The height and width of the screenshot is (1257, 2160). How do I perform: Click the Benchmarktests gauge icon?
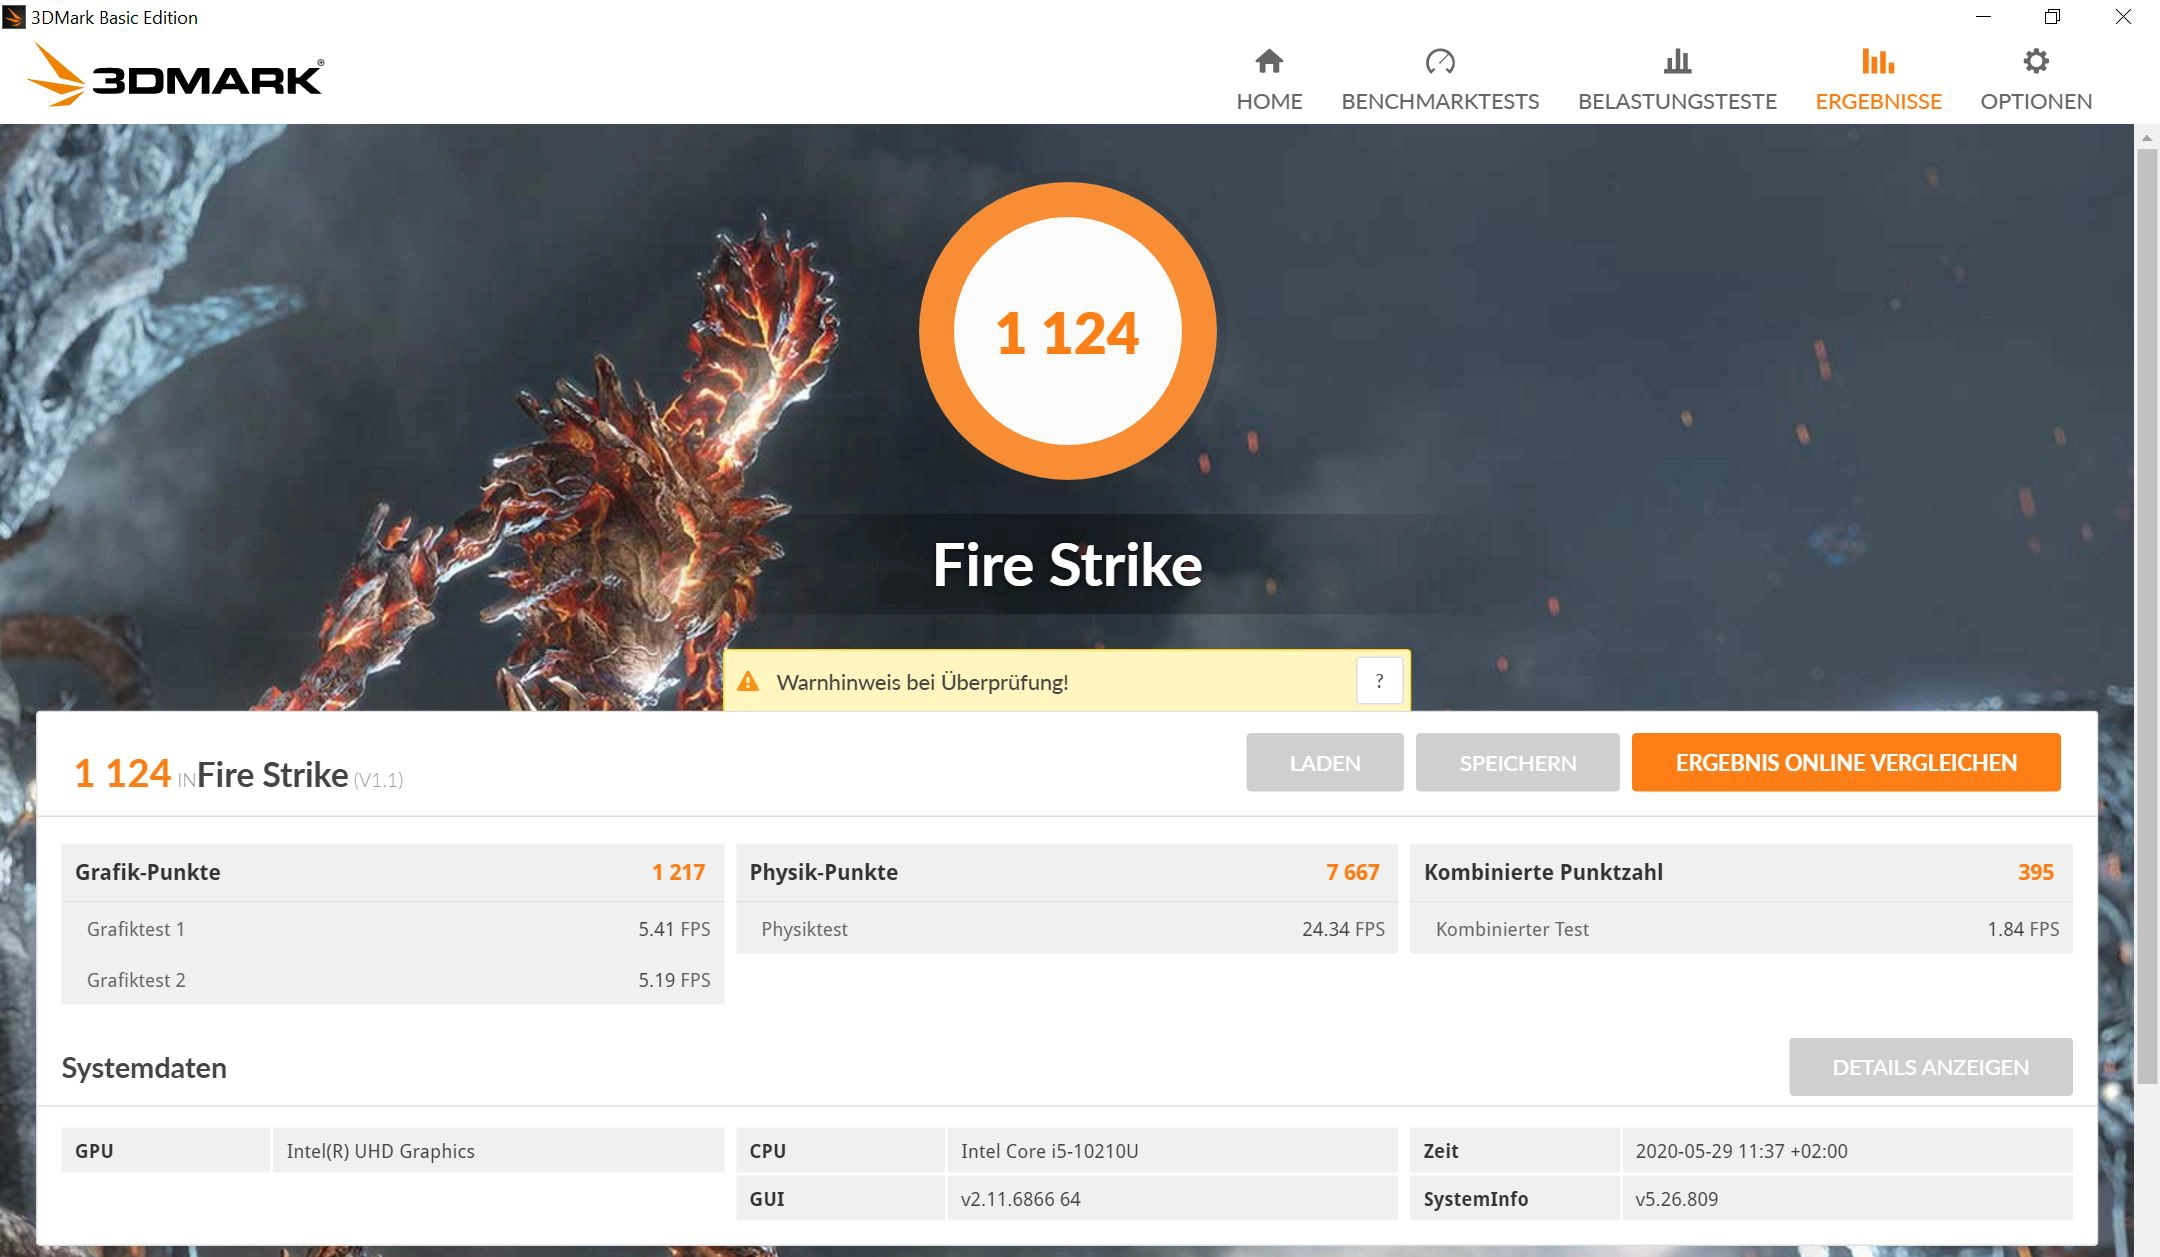pos(1440,62)
